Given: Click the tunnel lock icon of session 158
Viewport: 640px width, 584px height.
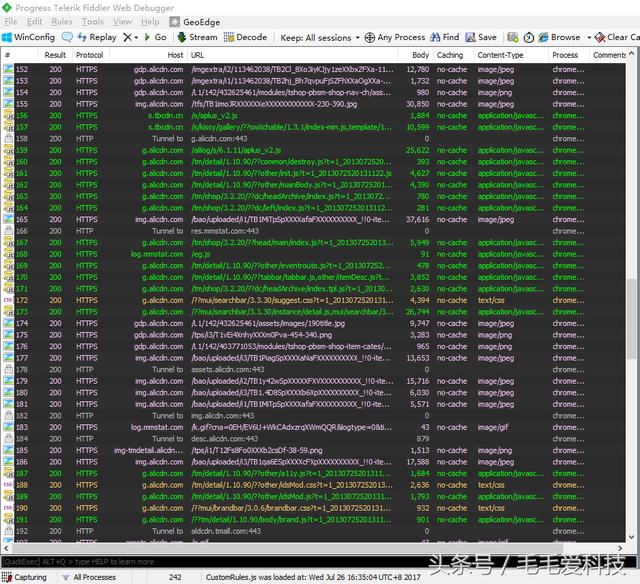Looking at the screenshot, I should pos(8,139).
